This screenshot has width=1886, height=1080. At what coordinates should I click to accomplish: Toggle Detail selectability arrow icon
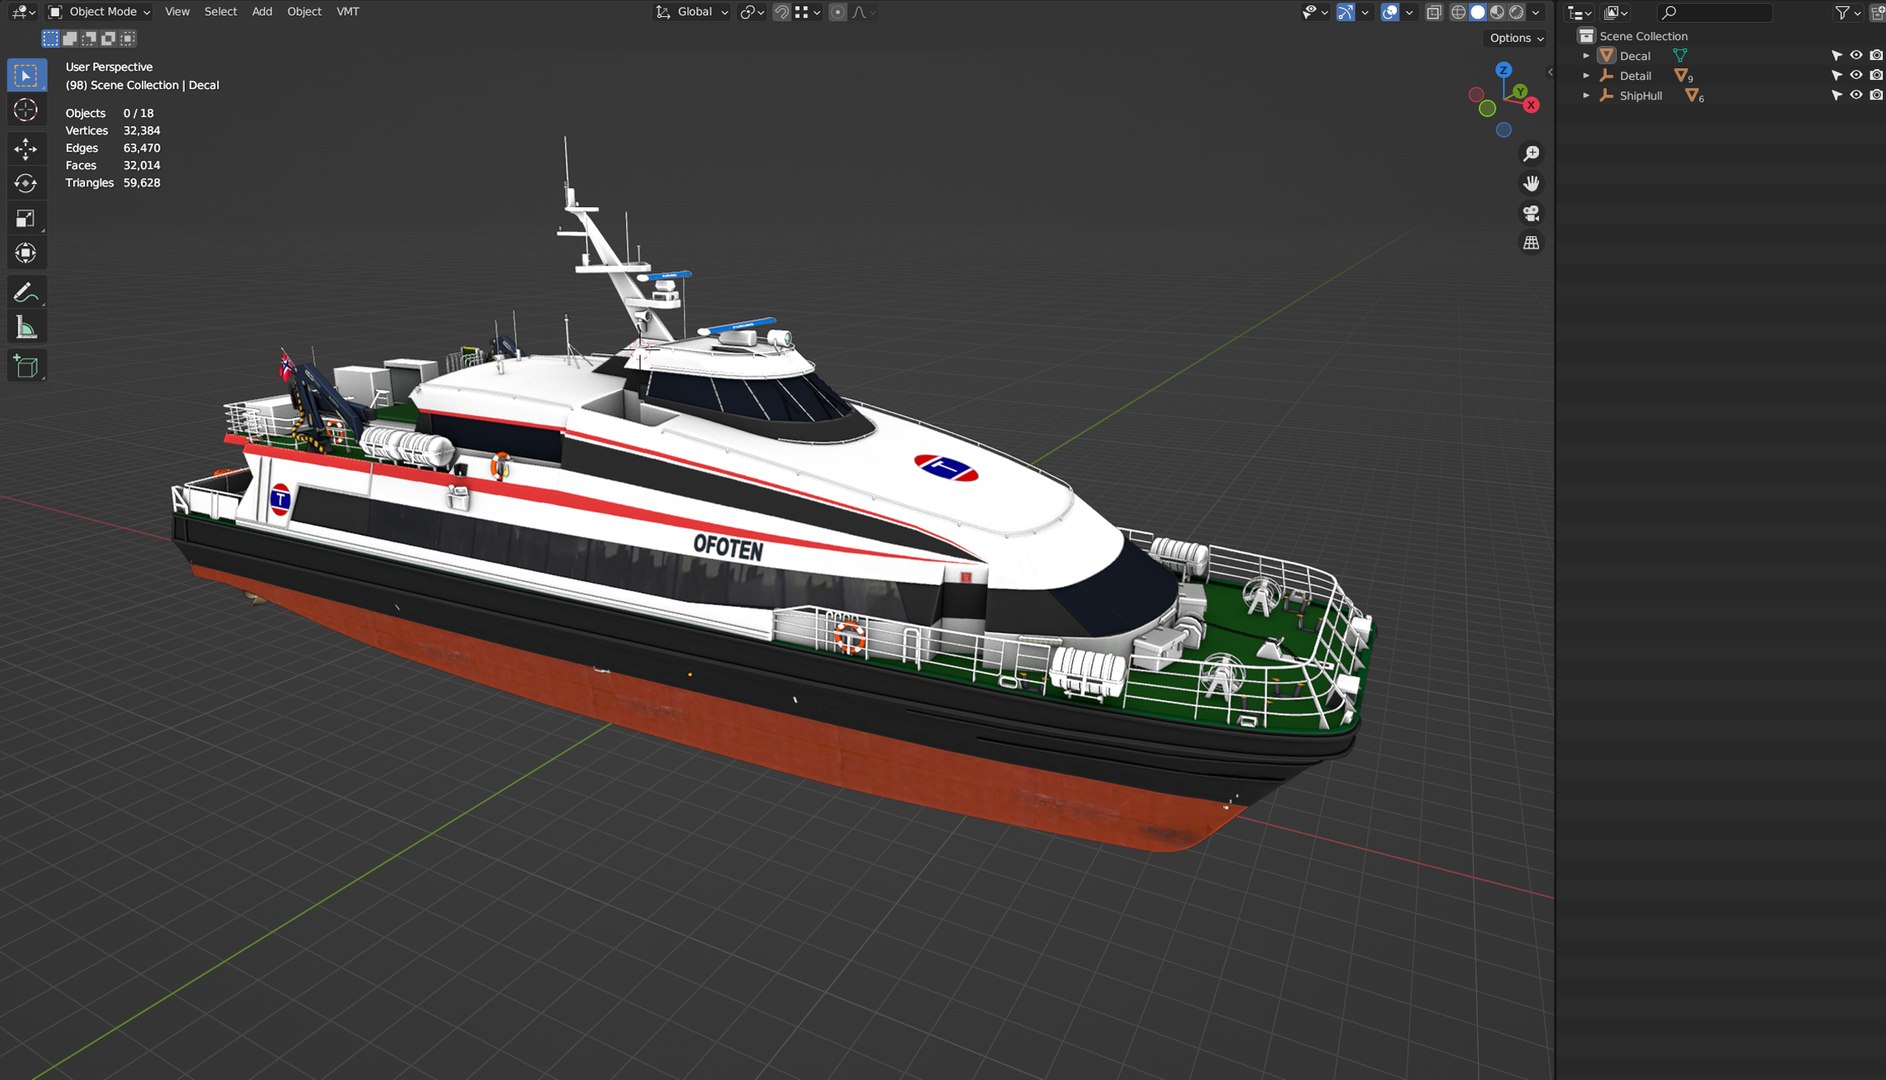coord(1836,75)
